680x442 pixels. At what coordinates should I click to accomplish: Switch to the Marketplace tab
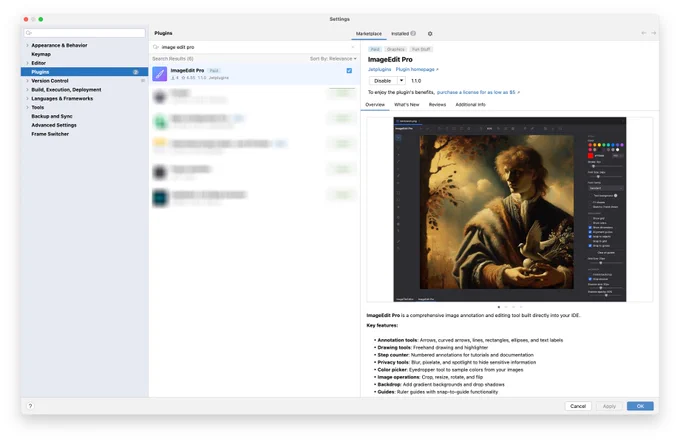click(369, 33)
